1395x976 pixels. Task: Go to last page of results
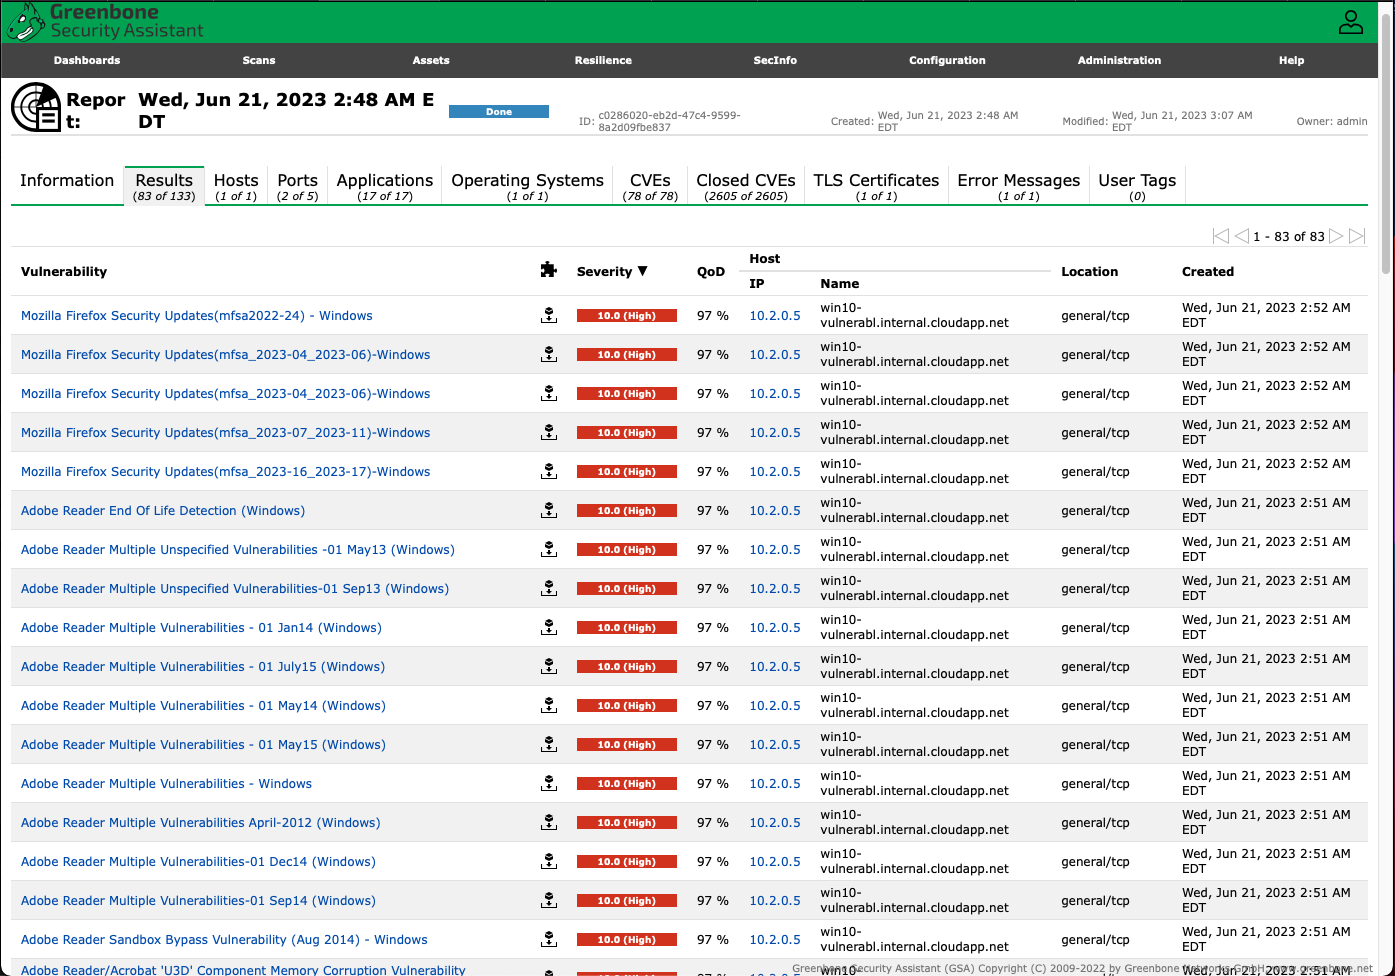[1357, 236]
